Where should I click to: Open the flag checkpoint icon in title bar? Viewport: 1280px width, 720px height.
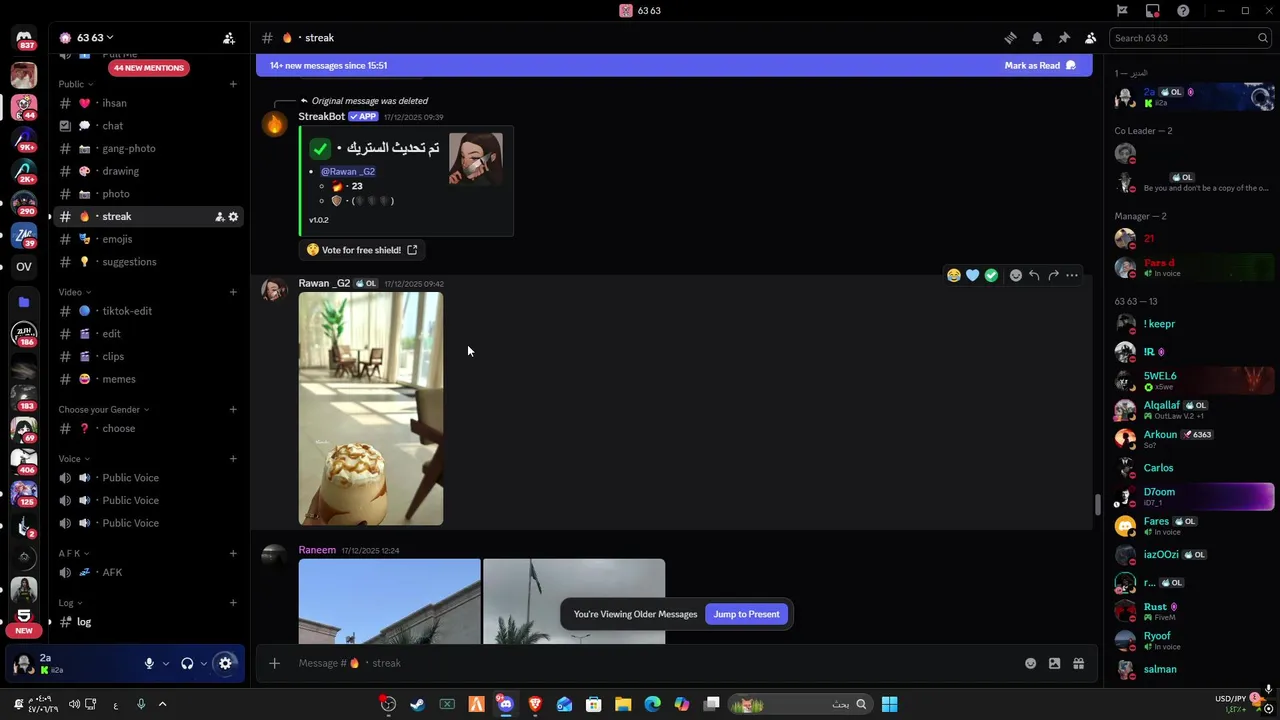(x=1122, y=11)
